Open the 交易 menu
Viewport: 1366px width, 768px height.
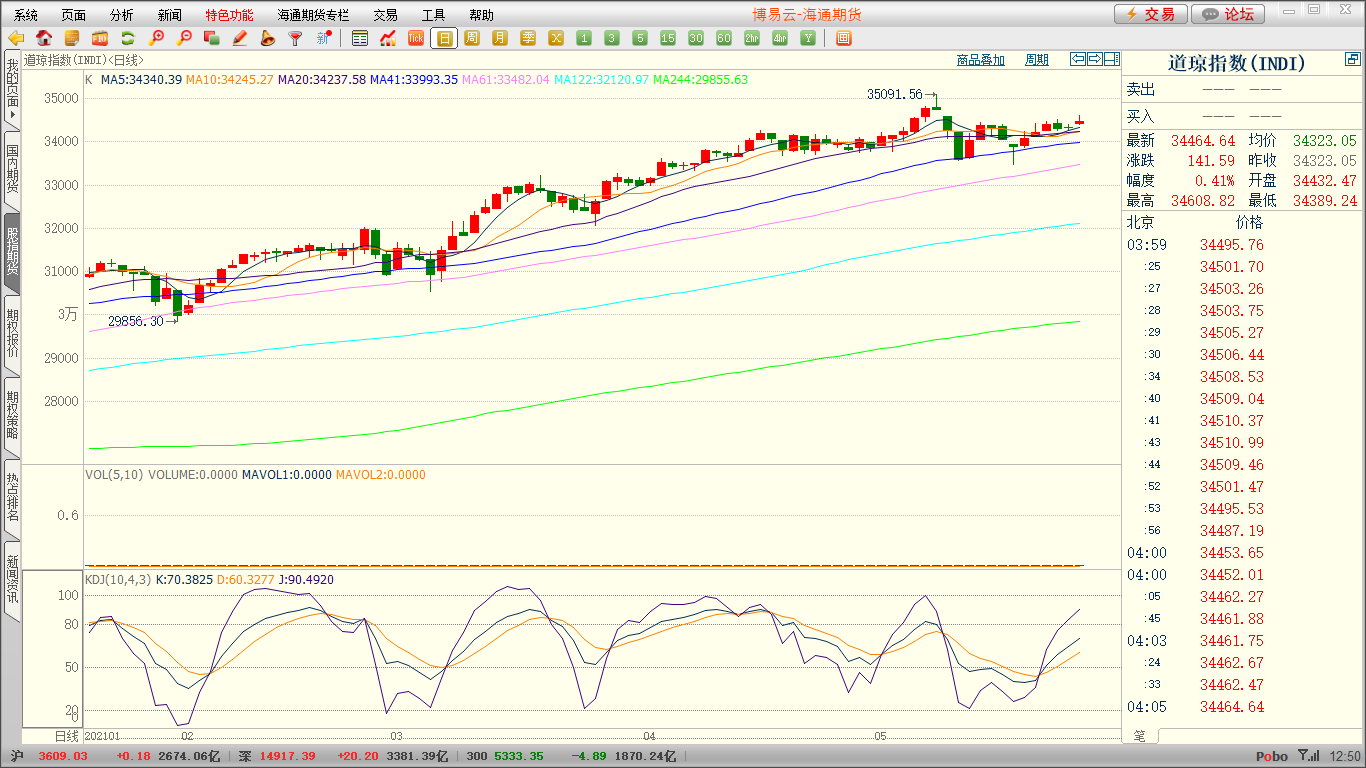pyautogui.click(x=386, y=15)
